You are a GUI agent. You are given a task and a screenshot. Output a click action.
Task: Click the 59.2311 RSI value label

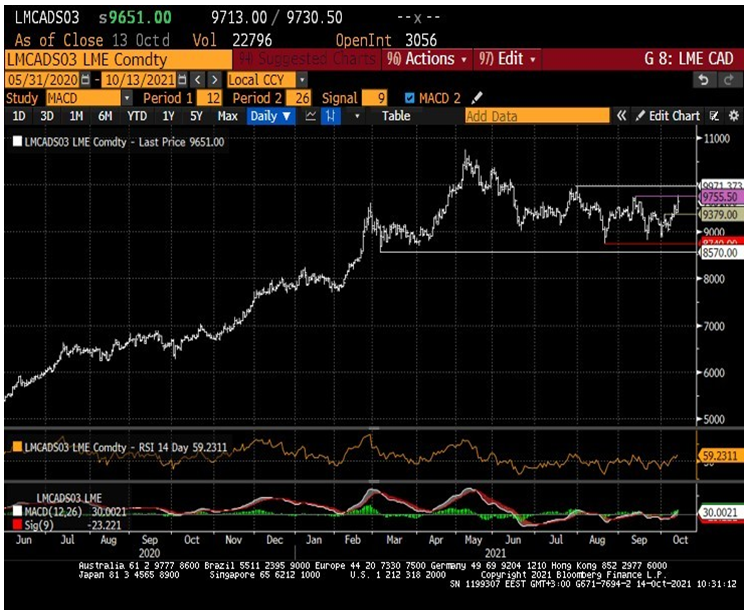click(721, 456)
